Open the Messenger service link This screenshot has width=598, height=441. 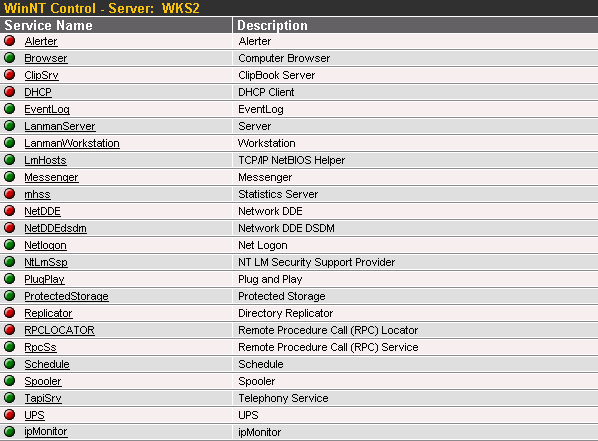[x=51, y=177]
